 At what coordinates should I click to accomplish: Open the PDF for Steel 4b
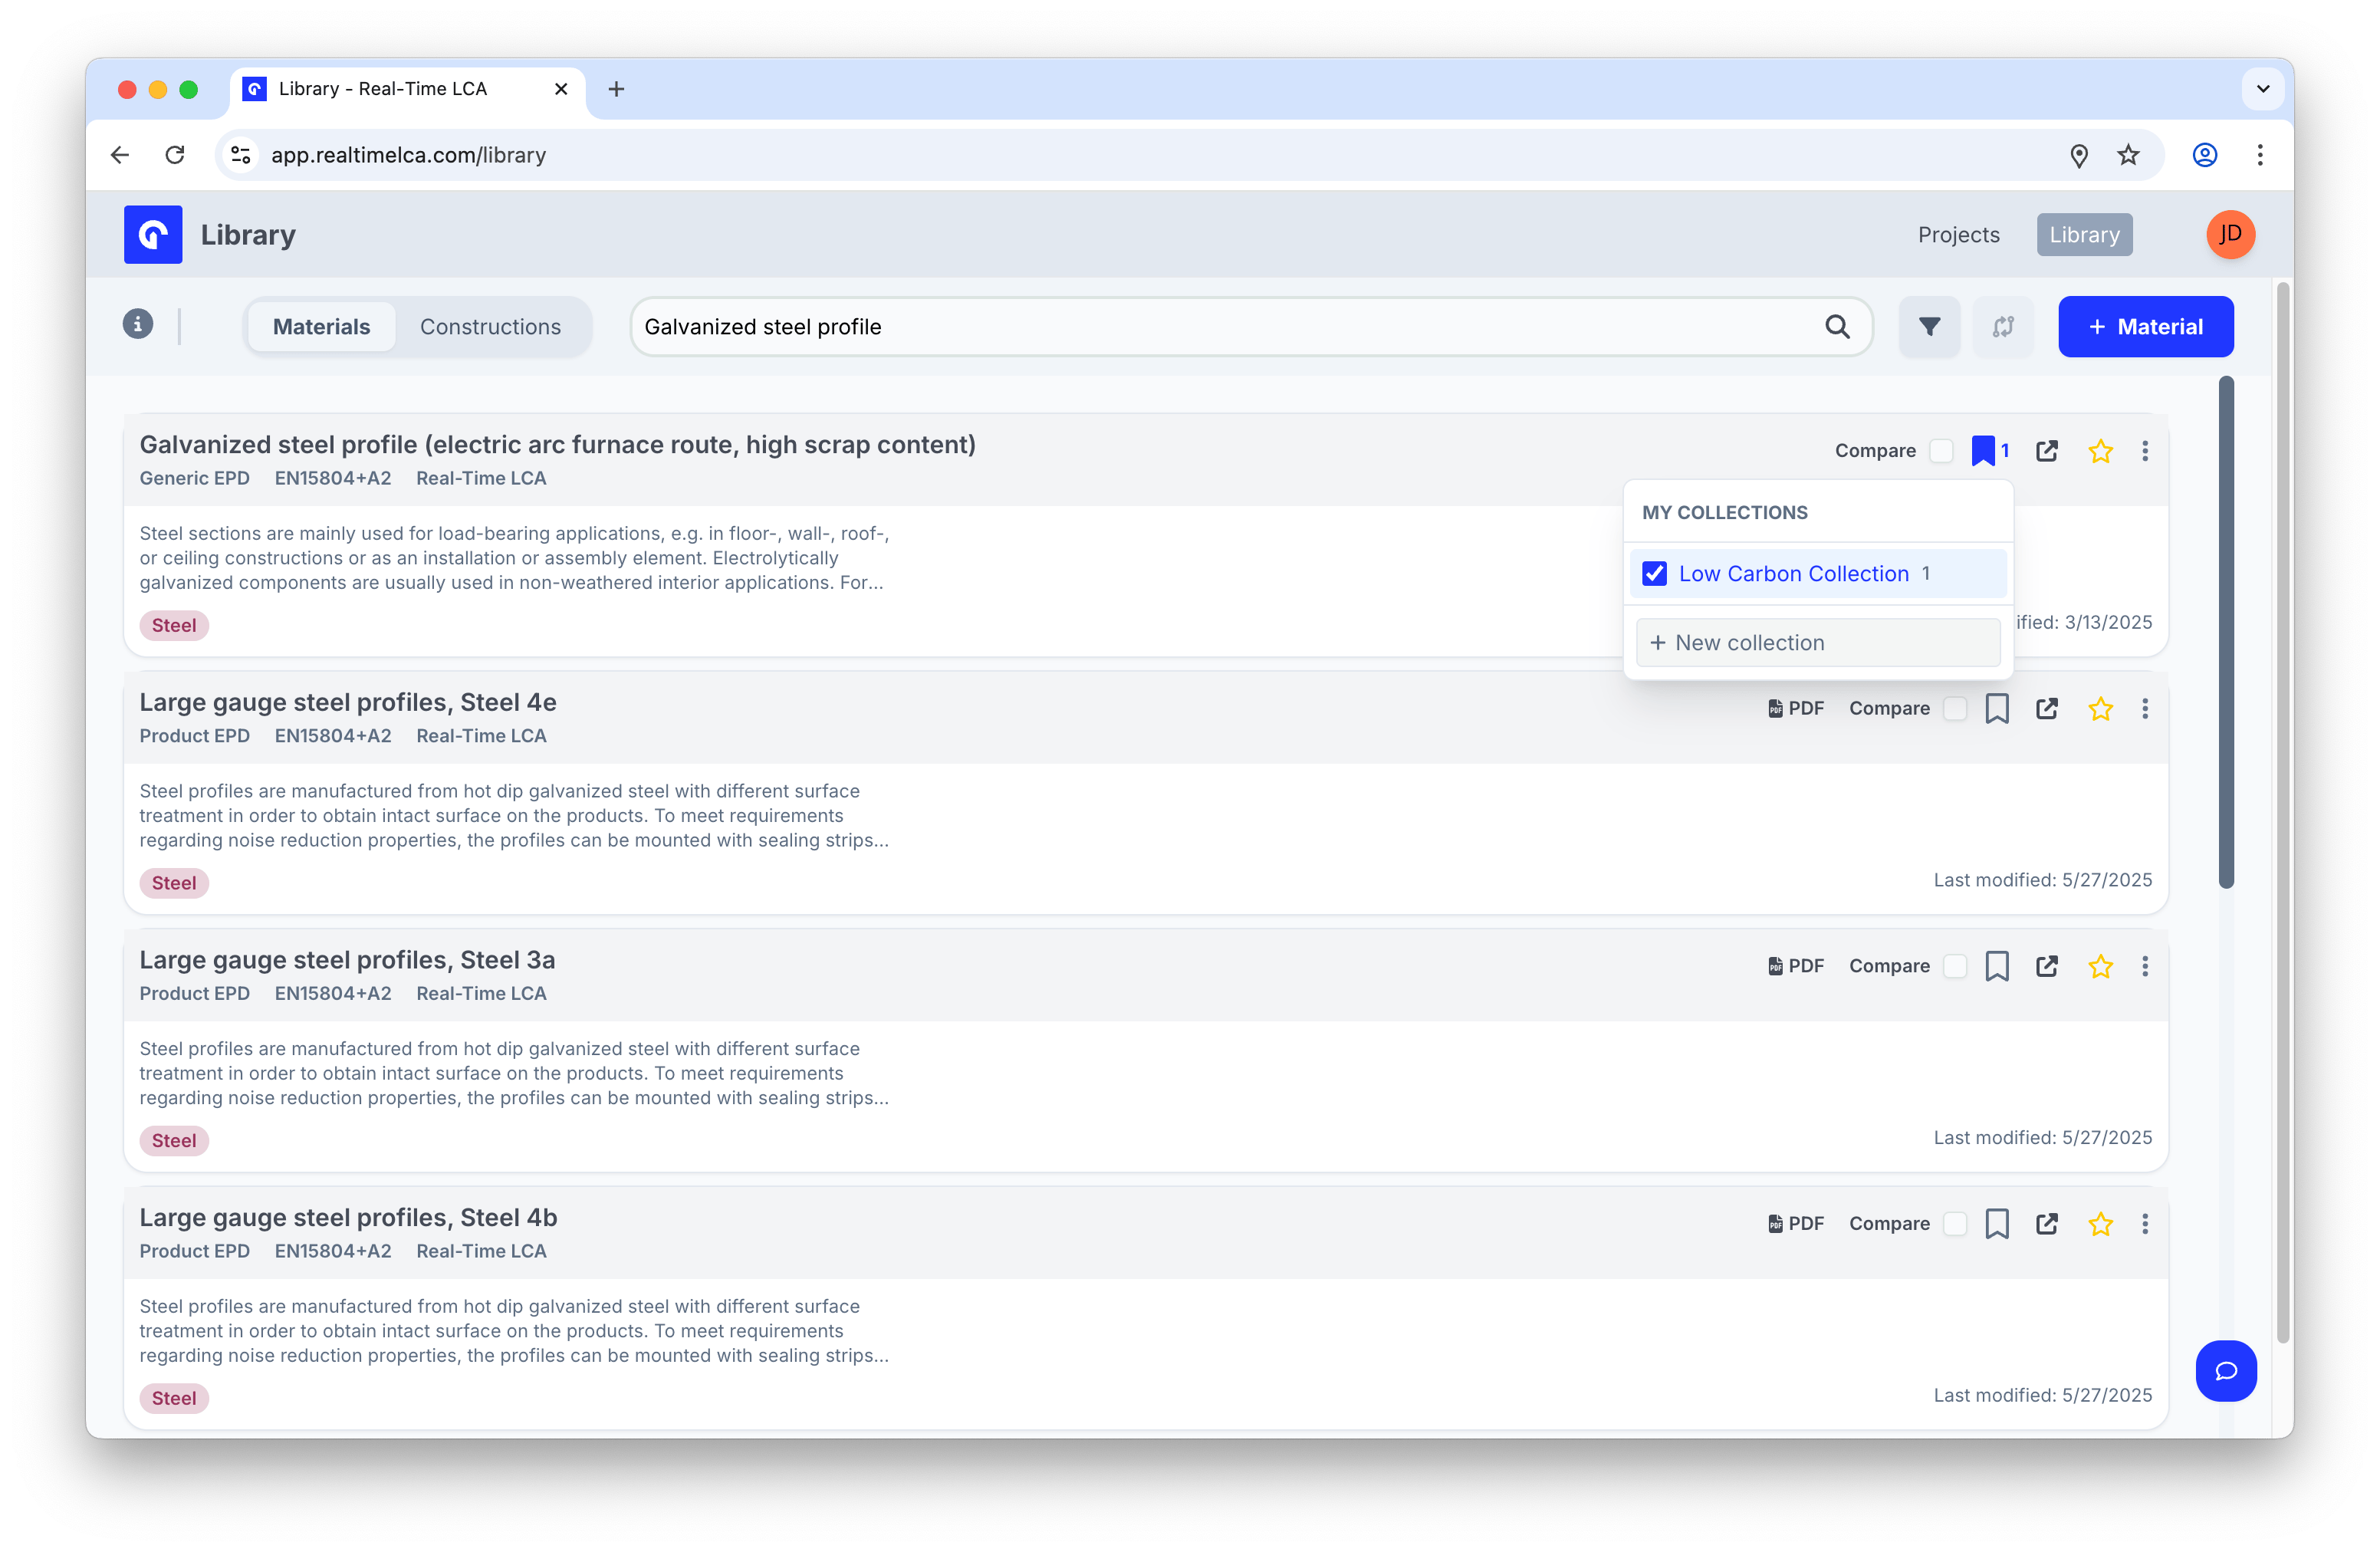tap(1796, 1224)
